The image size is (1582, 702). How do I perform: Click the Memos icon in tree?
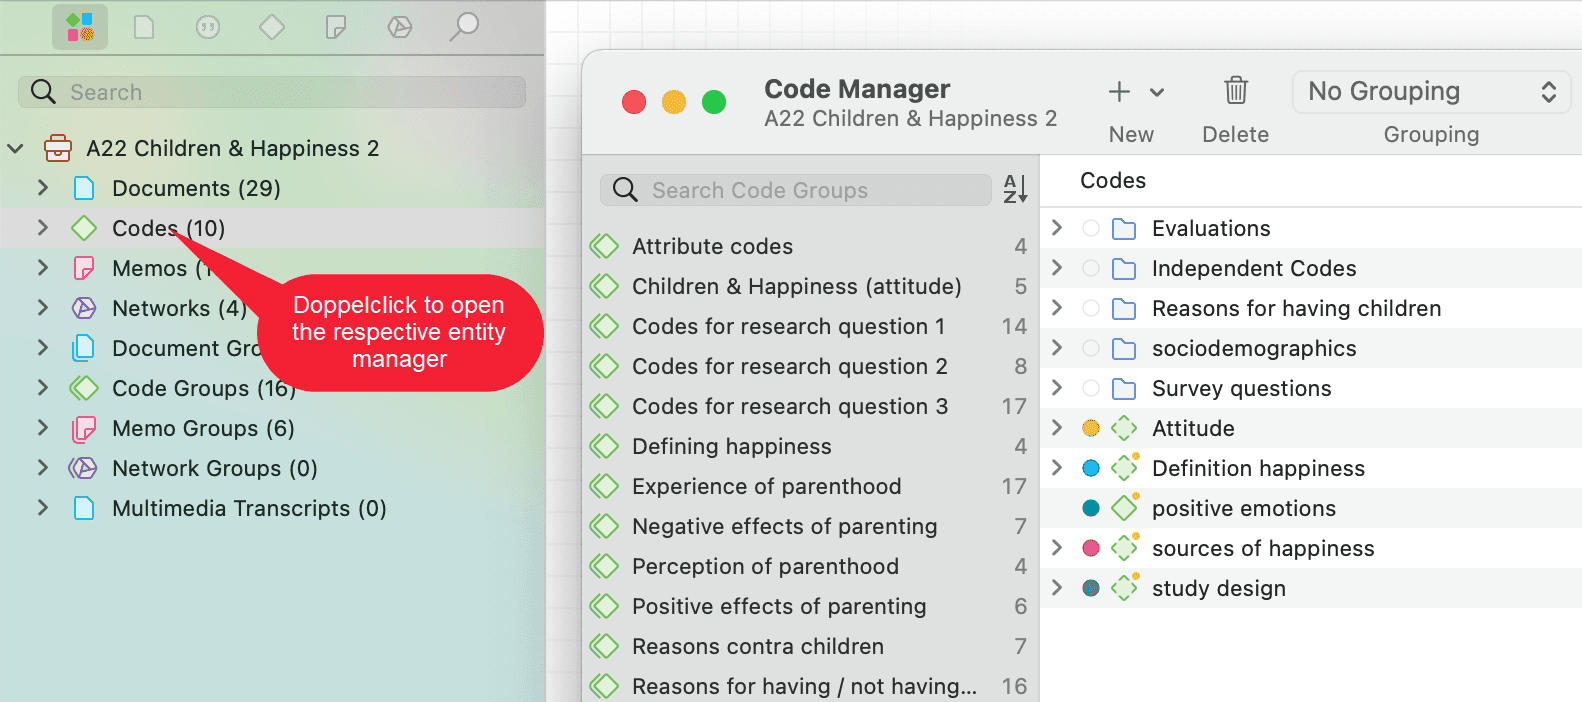pyautogui.click(x=84, y=268)
